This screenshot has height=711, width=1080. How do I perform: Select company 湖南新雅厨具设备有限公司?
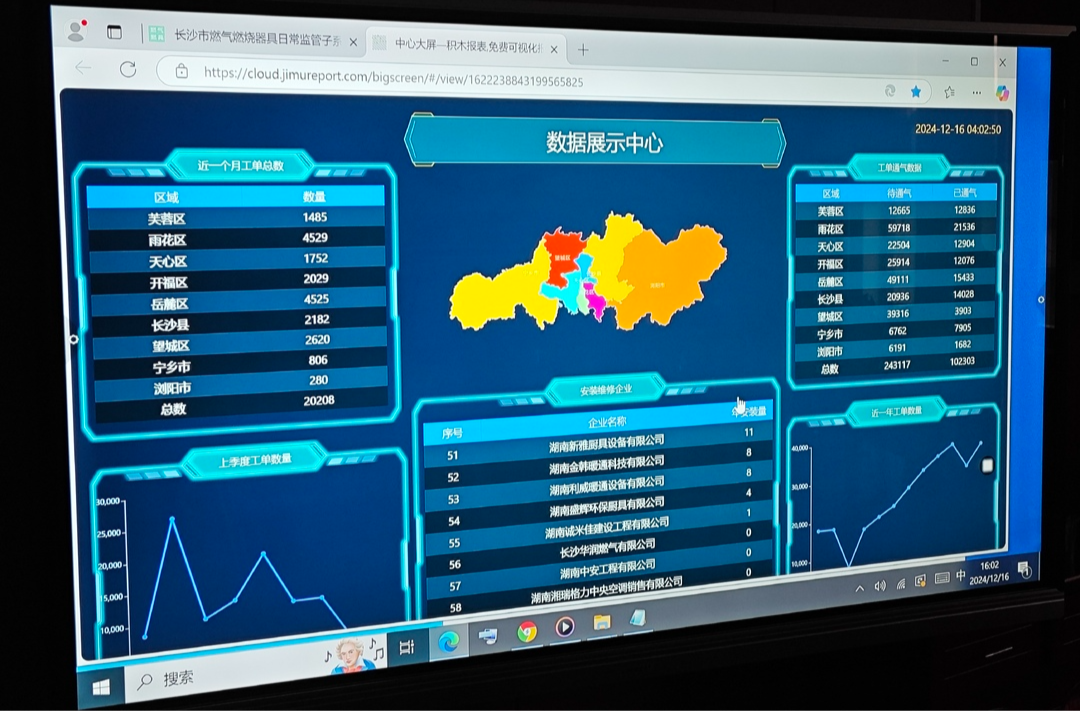point(607,443)
